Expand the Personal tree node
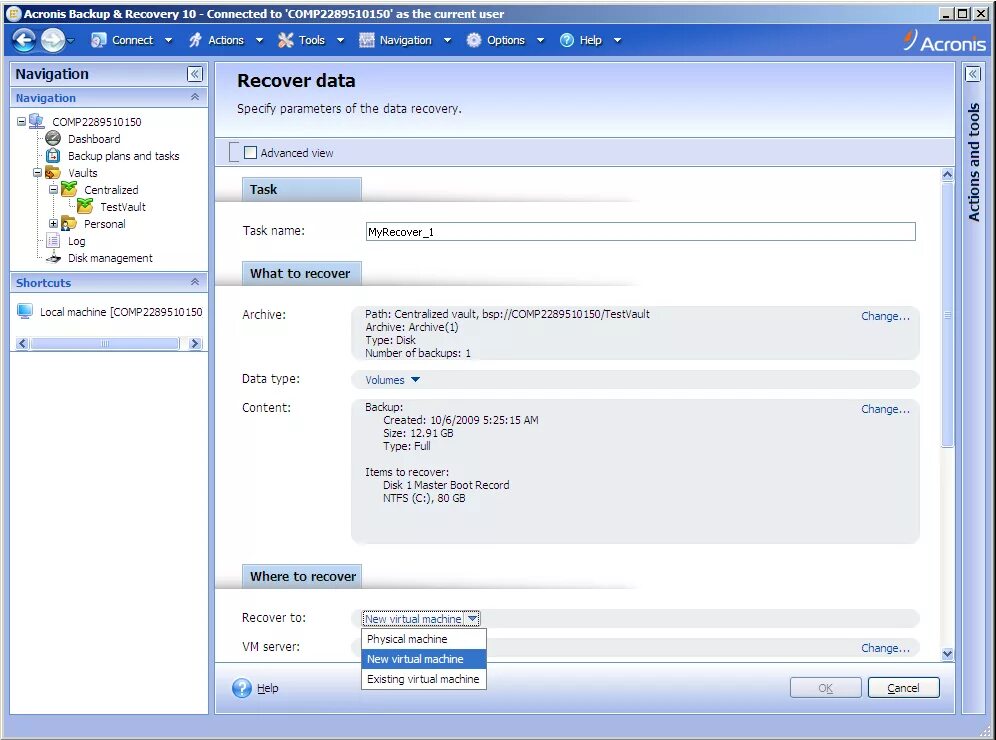The width and height of the screenshot is (996, 740). (x=53, y=224)
